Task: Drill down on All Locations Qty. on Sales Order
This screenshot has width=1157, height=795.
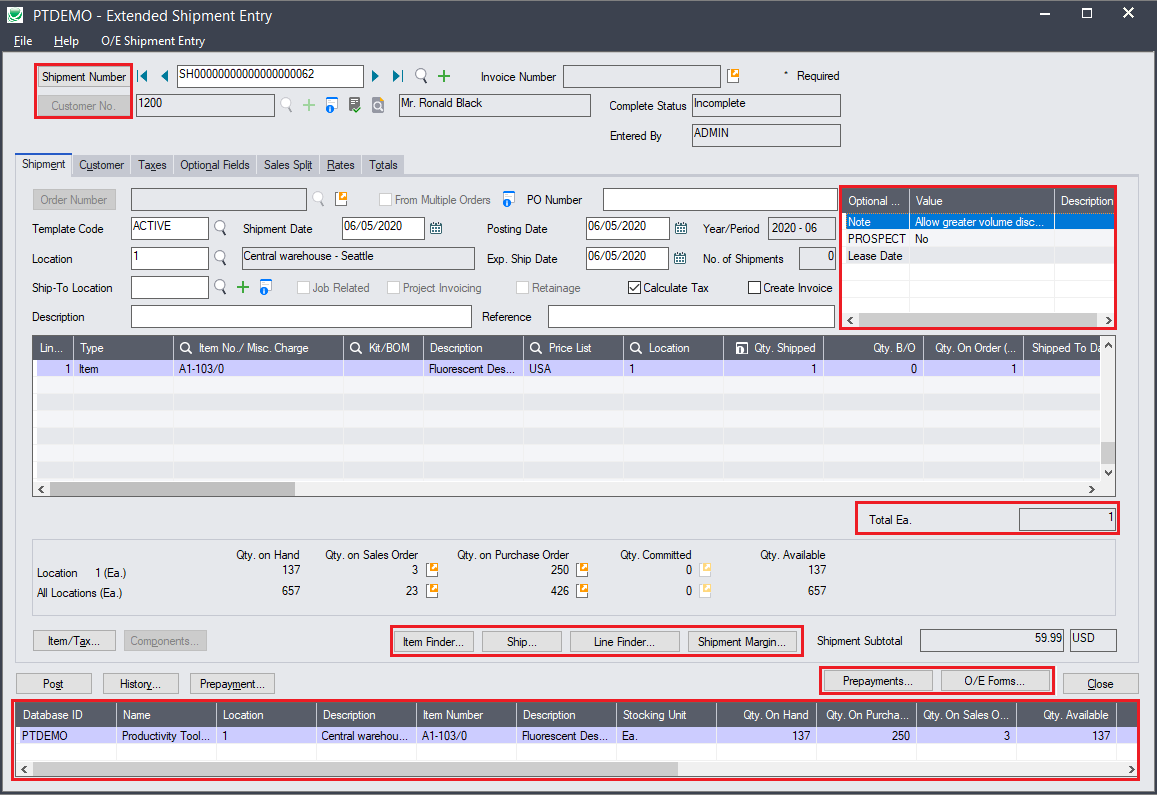Action: click(x=432, y=591)
